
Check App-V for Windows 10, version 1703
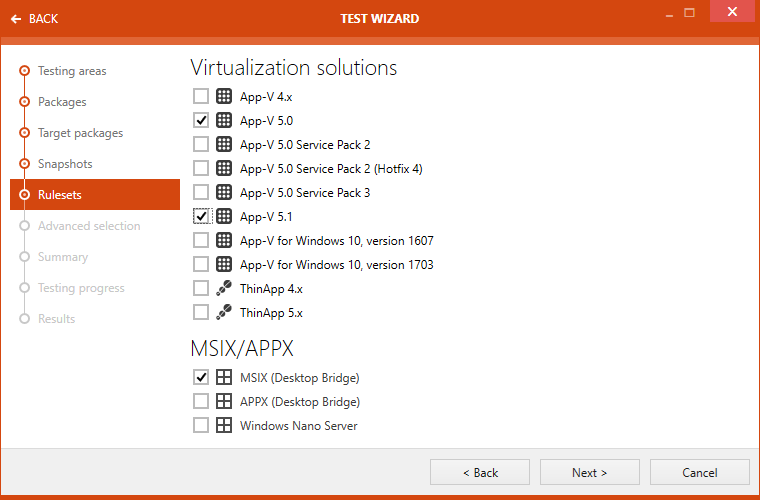(x=201, y=264)
